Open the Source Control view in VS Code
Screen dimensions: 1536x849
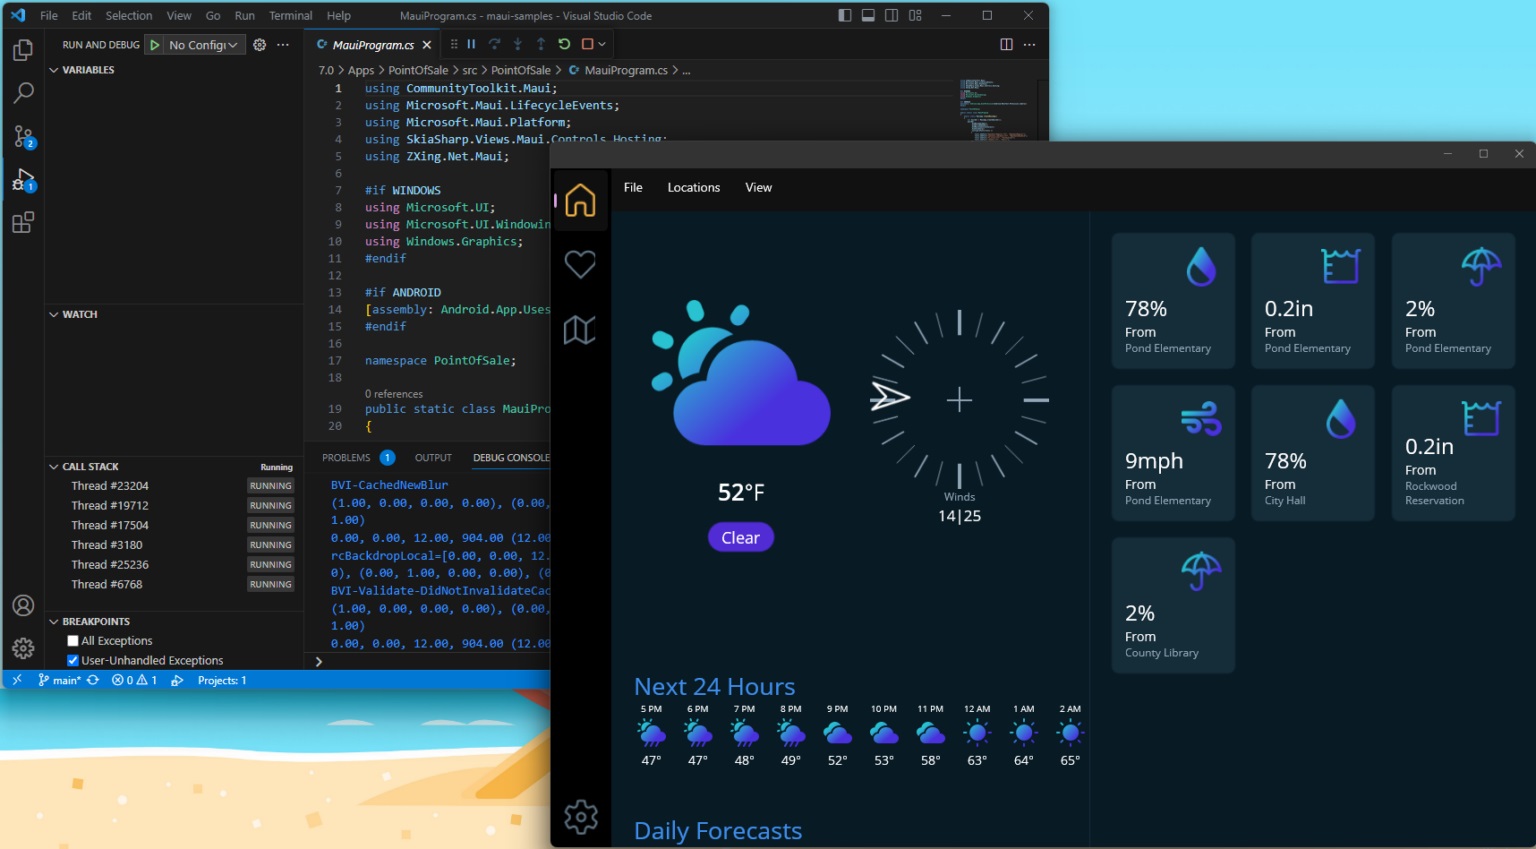tap(23, 136)
